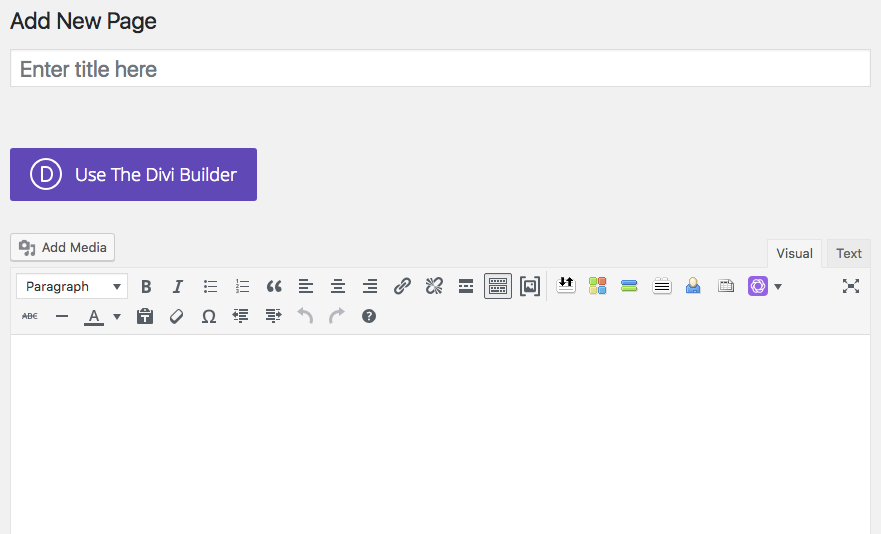This screenshot has height=534, width=881.
Task: Click the Add Media button
Action: coord(62,247)
